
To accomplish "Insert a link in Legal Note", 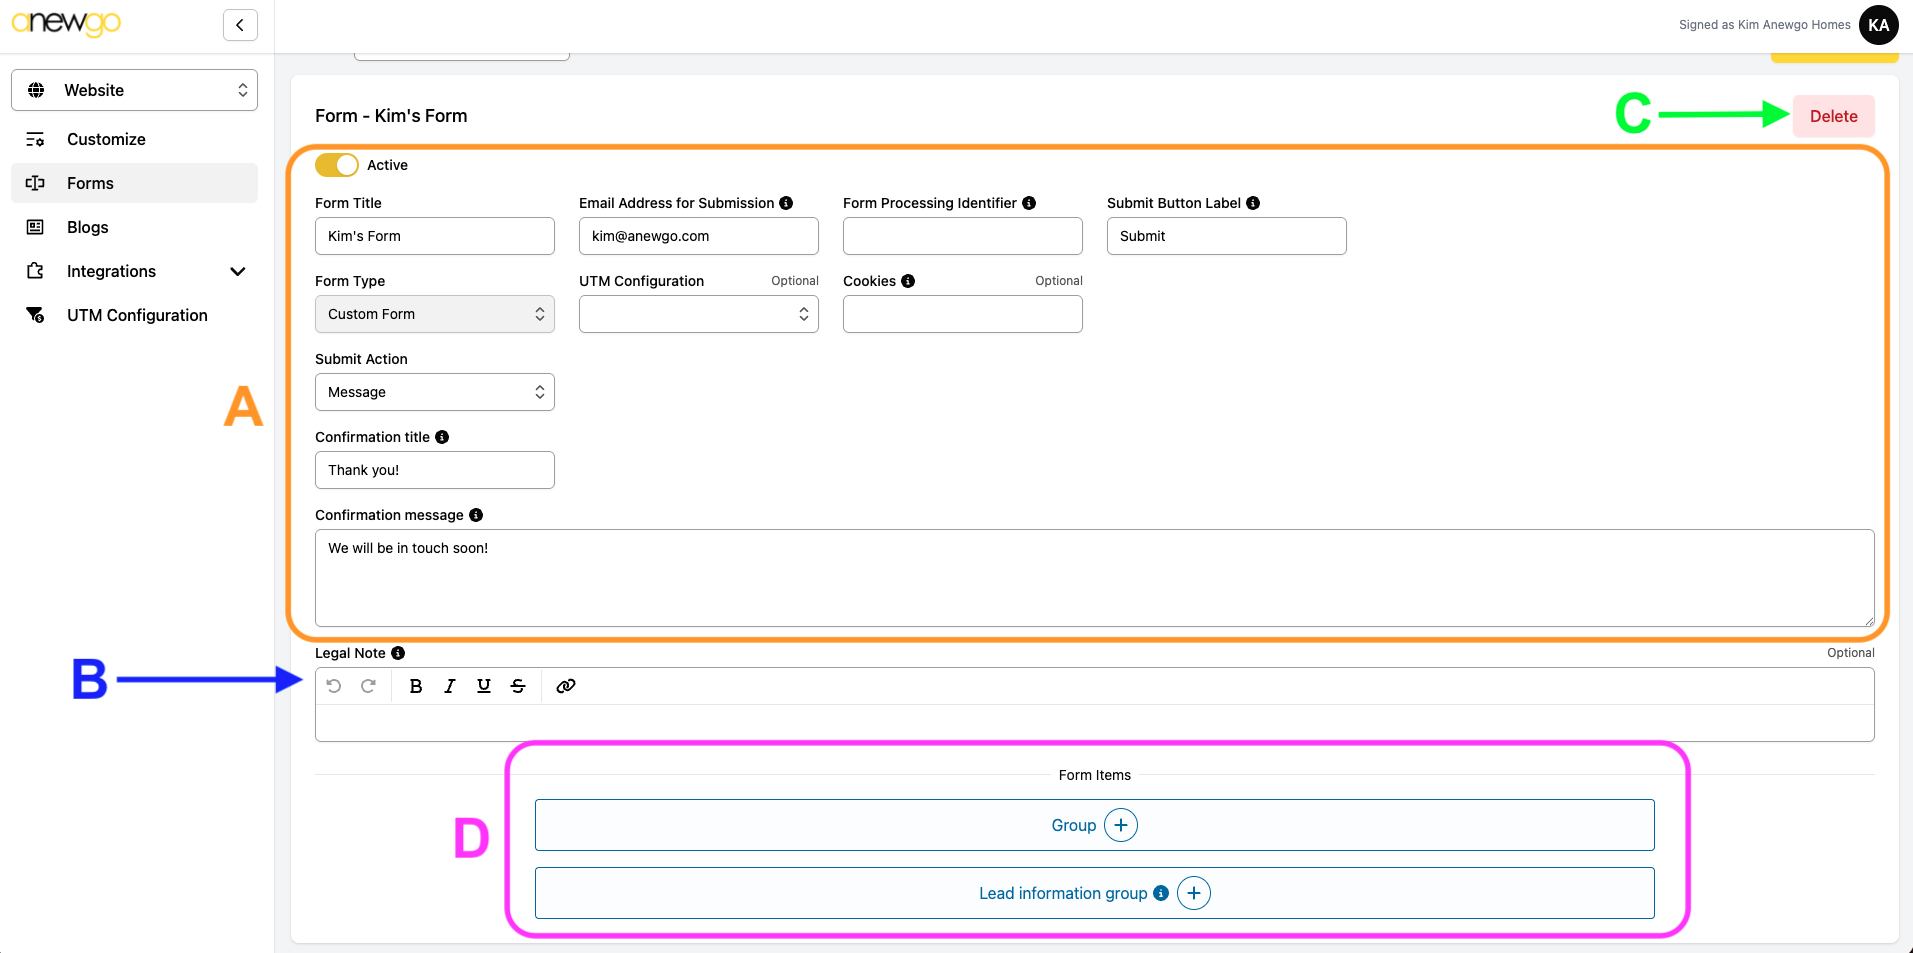I will [x=566, y=686].
